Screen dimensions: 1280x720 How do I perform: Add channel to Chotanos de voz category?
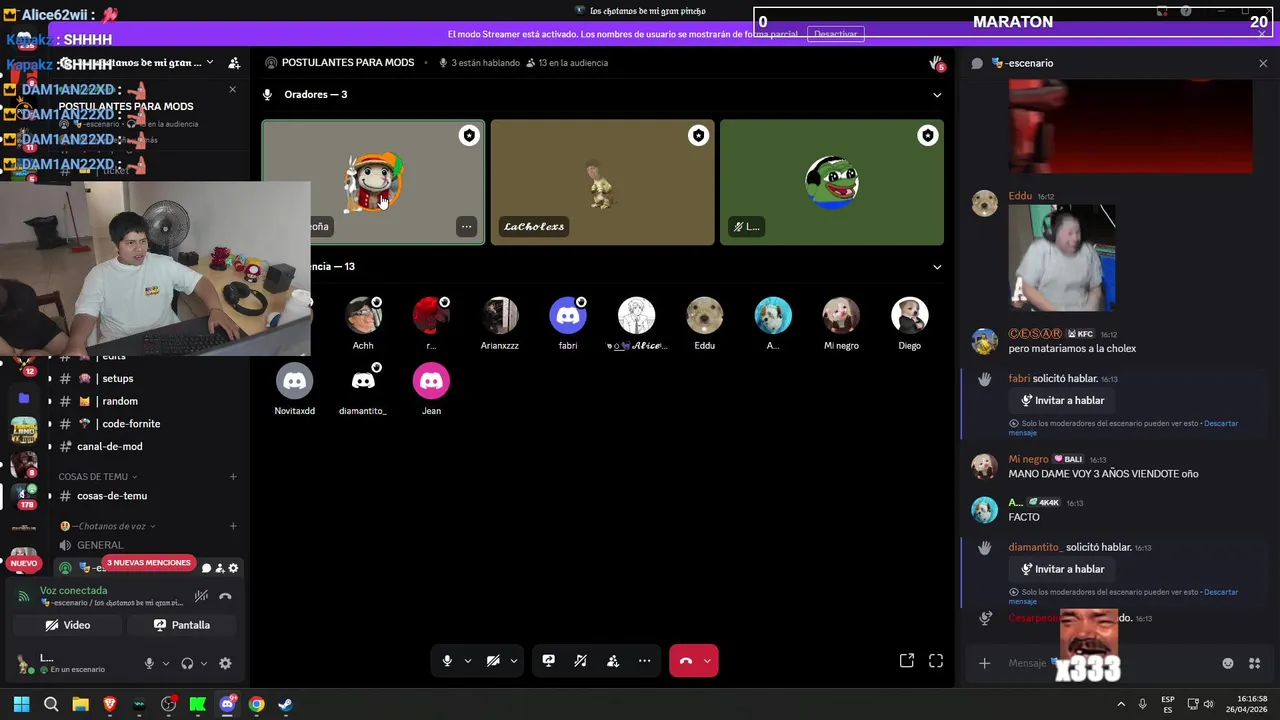pyautogui.click(x=233, y=526)
